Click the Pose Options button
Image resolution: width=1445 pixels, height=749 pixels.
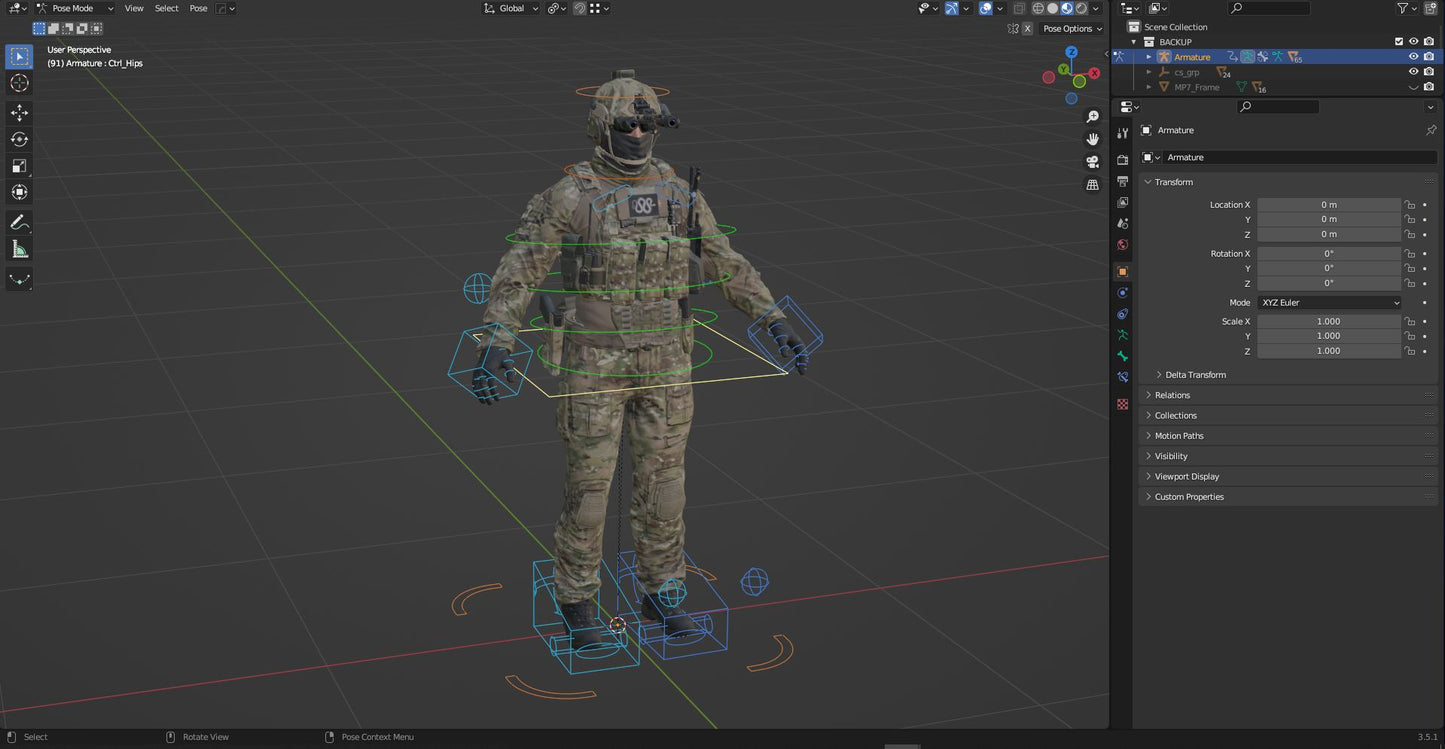1072,29
